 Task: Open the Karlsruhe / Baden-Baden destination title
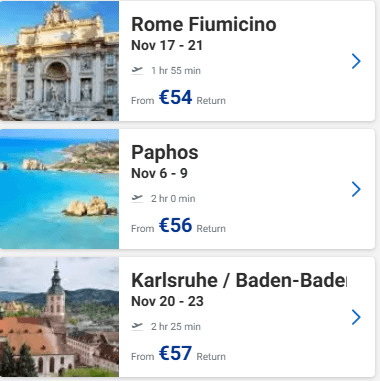coord(239,280)
